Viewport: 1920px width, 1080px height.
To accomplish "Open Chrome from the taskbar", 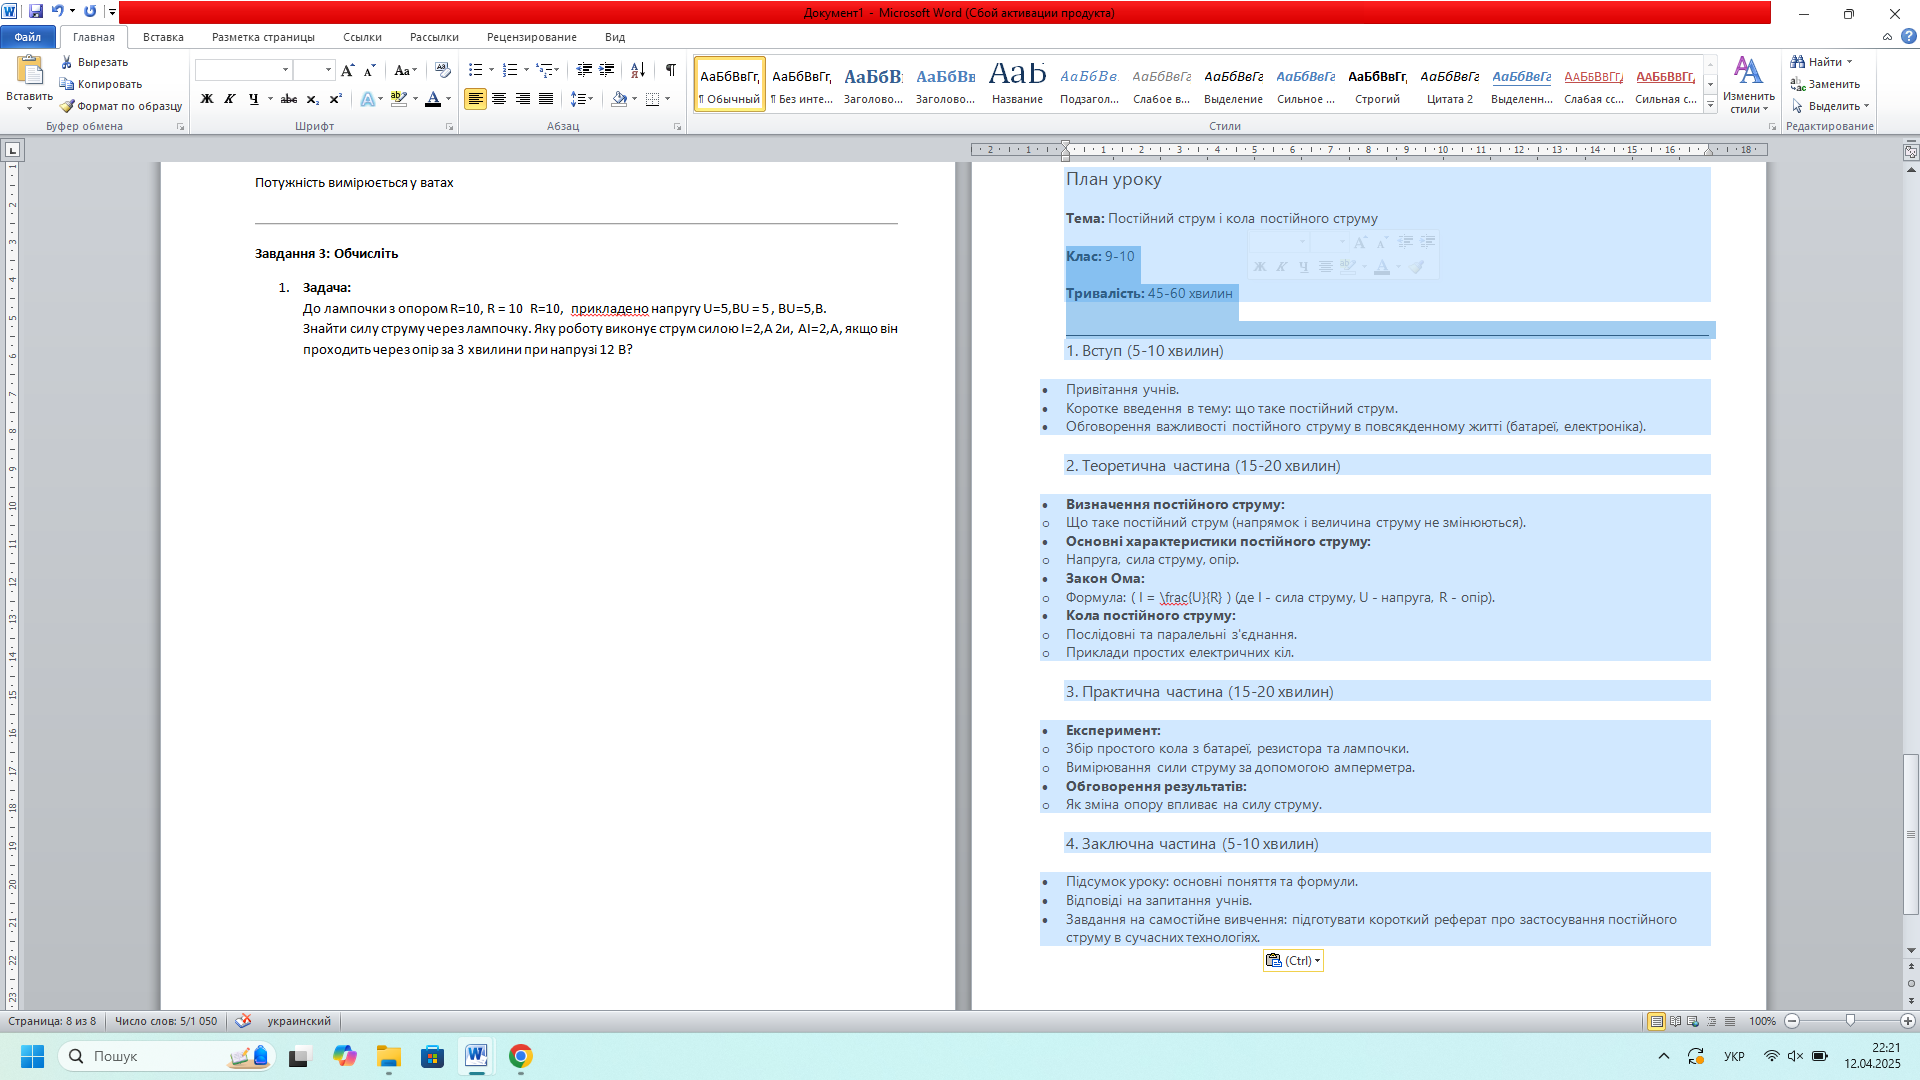I will click(x=520, y=1056).
